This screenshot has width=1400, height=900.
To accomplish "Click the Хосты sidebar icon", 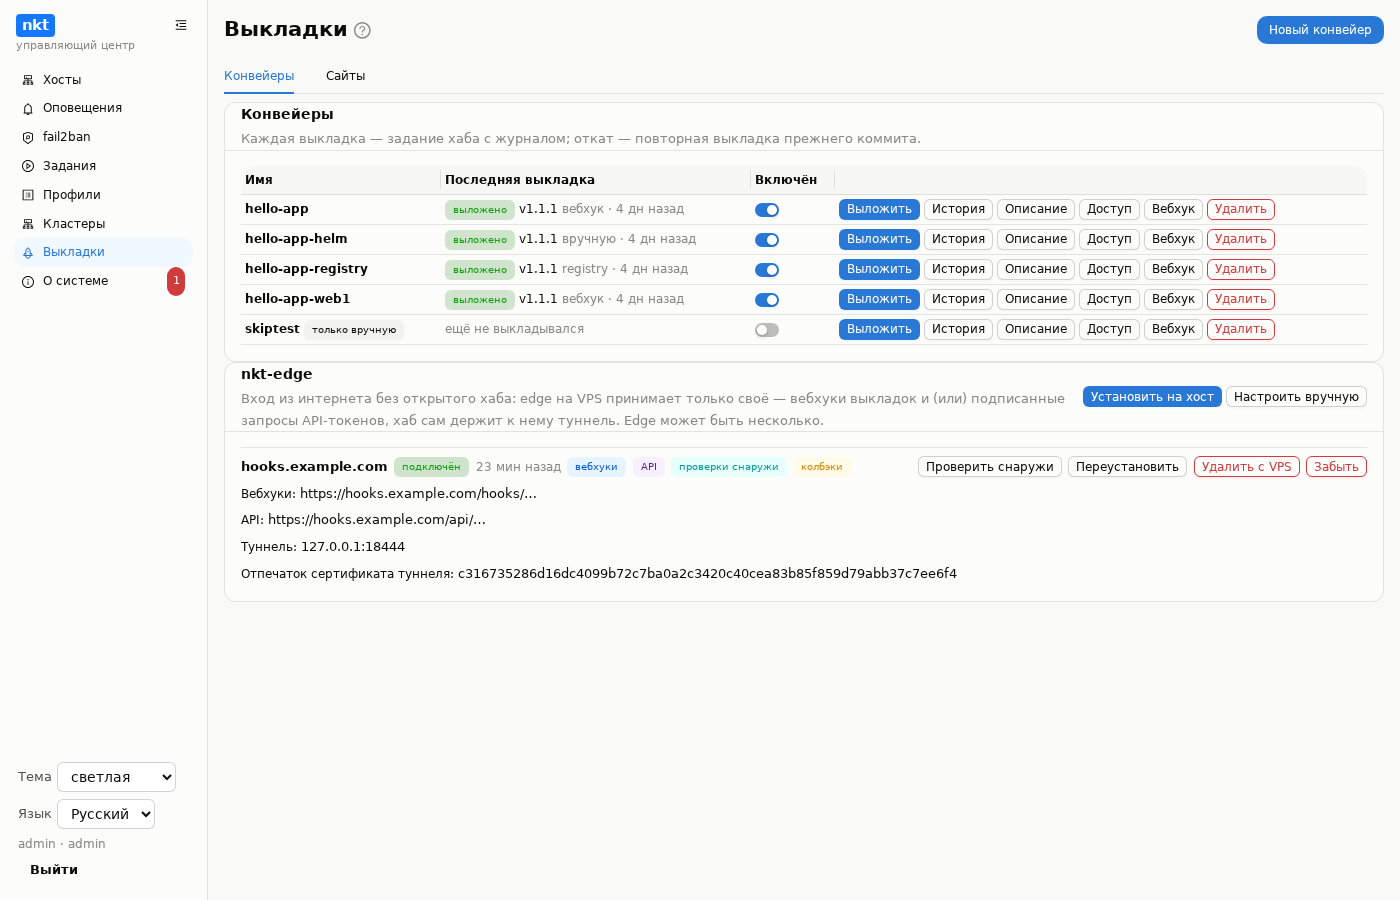I will pos(28,80).
